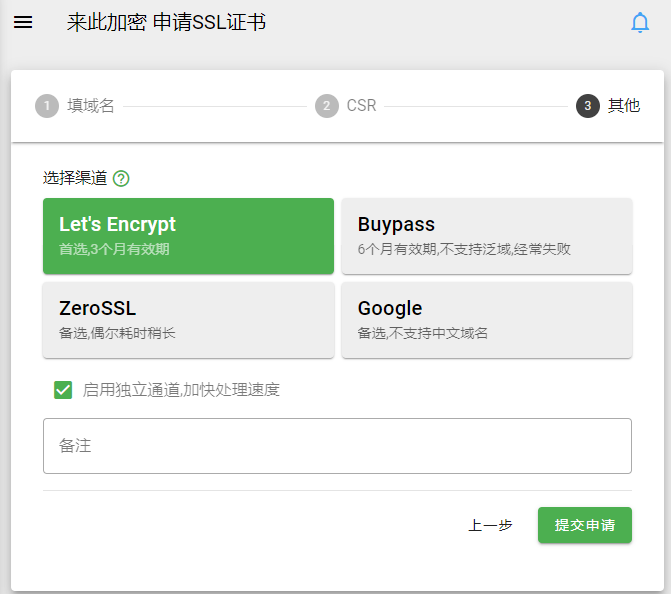This screenshot has width=671, height=594.
Task: Switch to the CSR step
Action: click(x=362, y=106)
